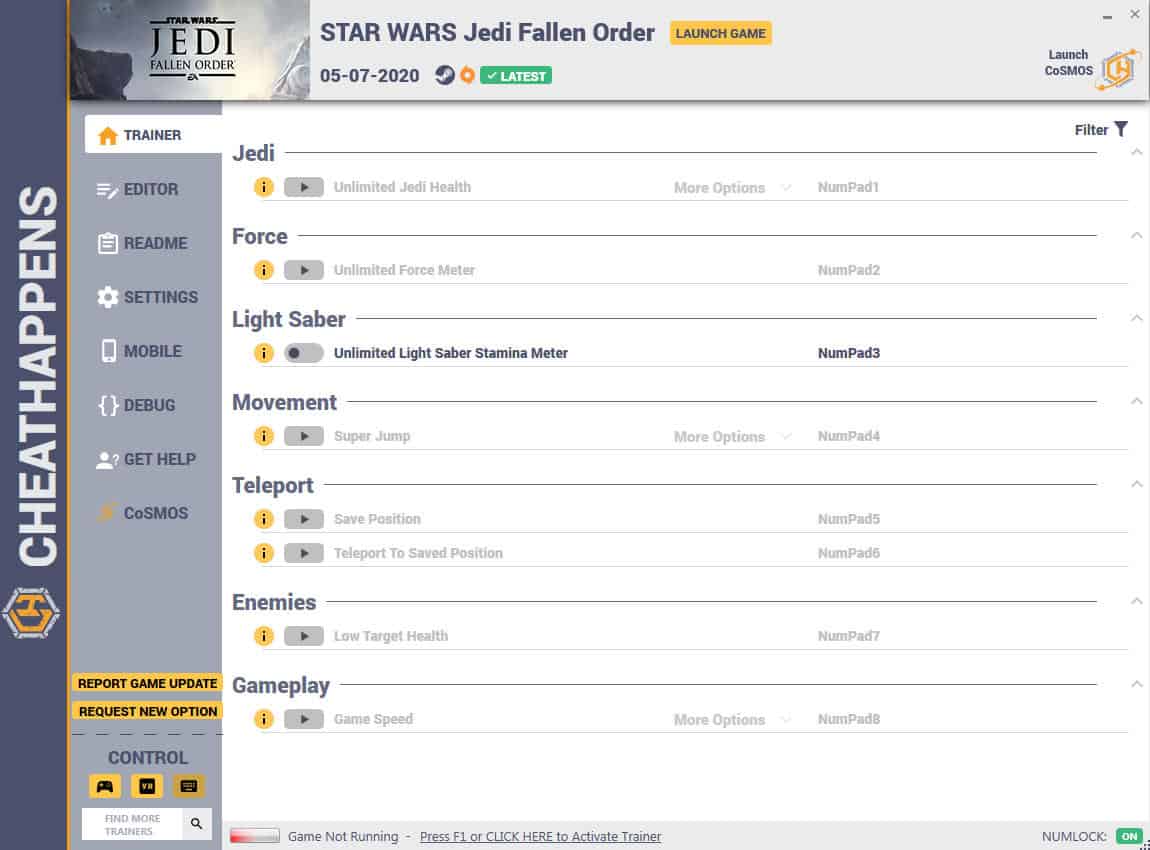Collapse the Enemies section
The image size is (1150, 850).
tap(1137, 601)
